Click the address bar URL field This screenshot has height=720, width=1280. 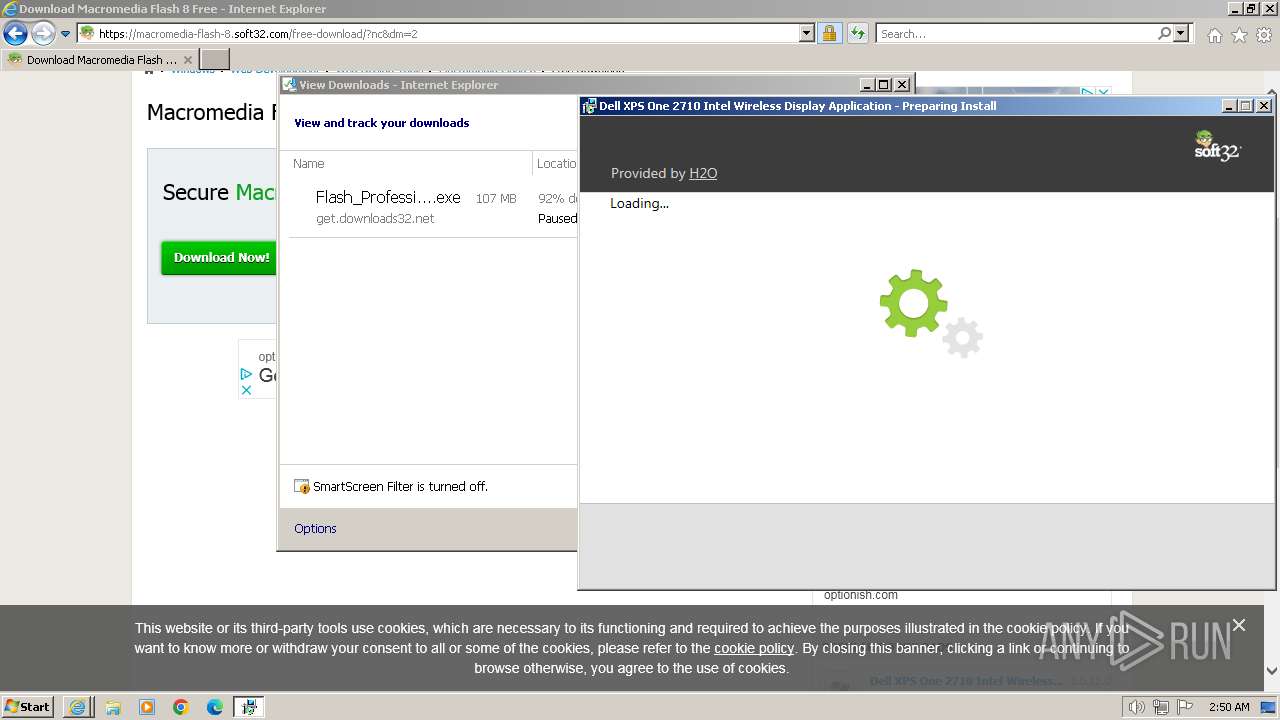[440, 33]
